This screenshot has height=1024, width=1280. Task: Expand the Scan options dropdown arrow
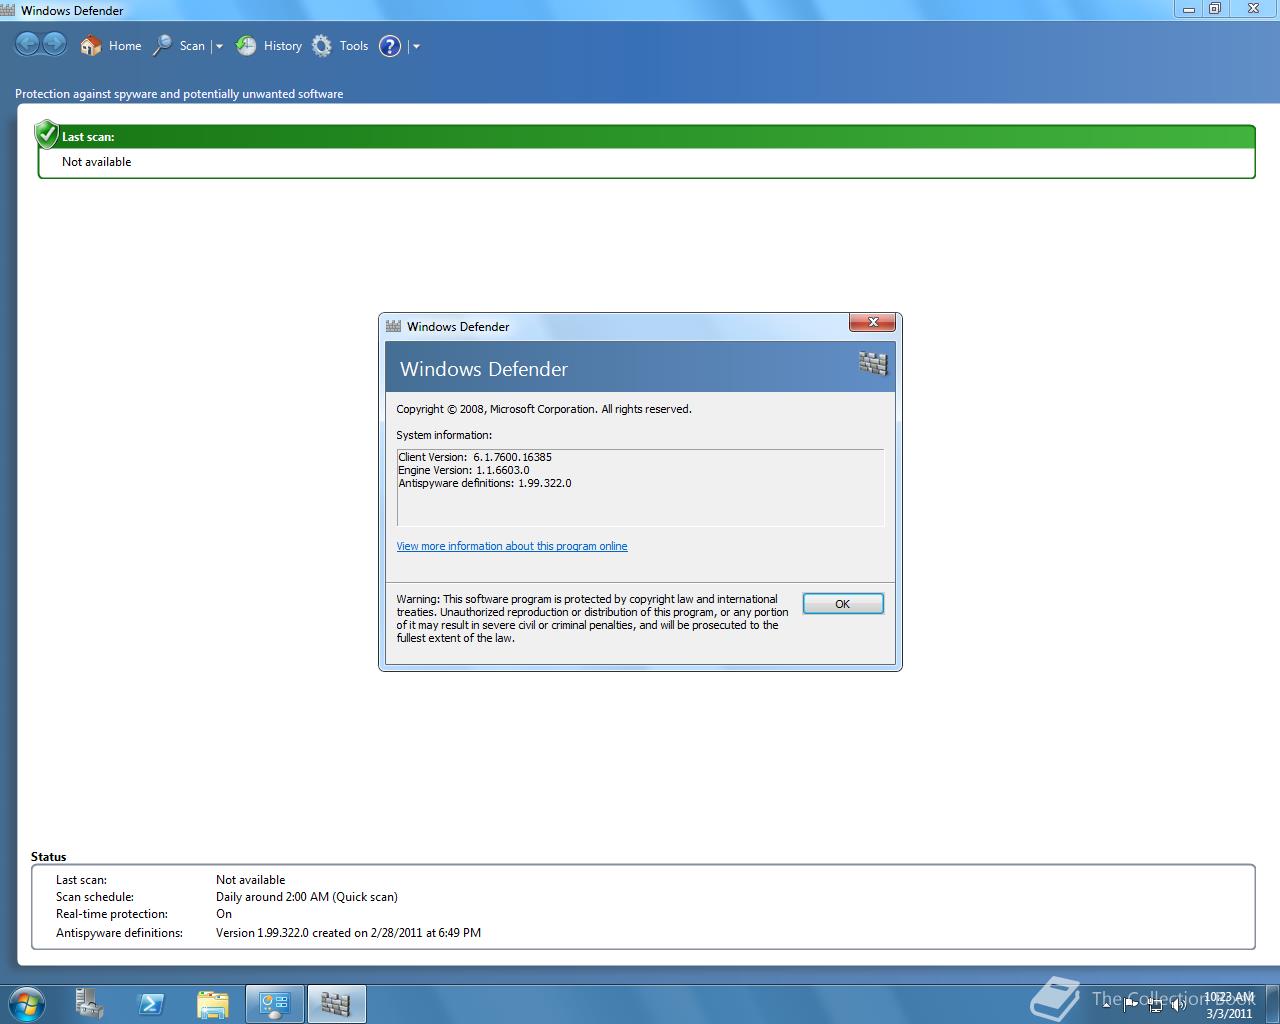(x=219, y=46)
